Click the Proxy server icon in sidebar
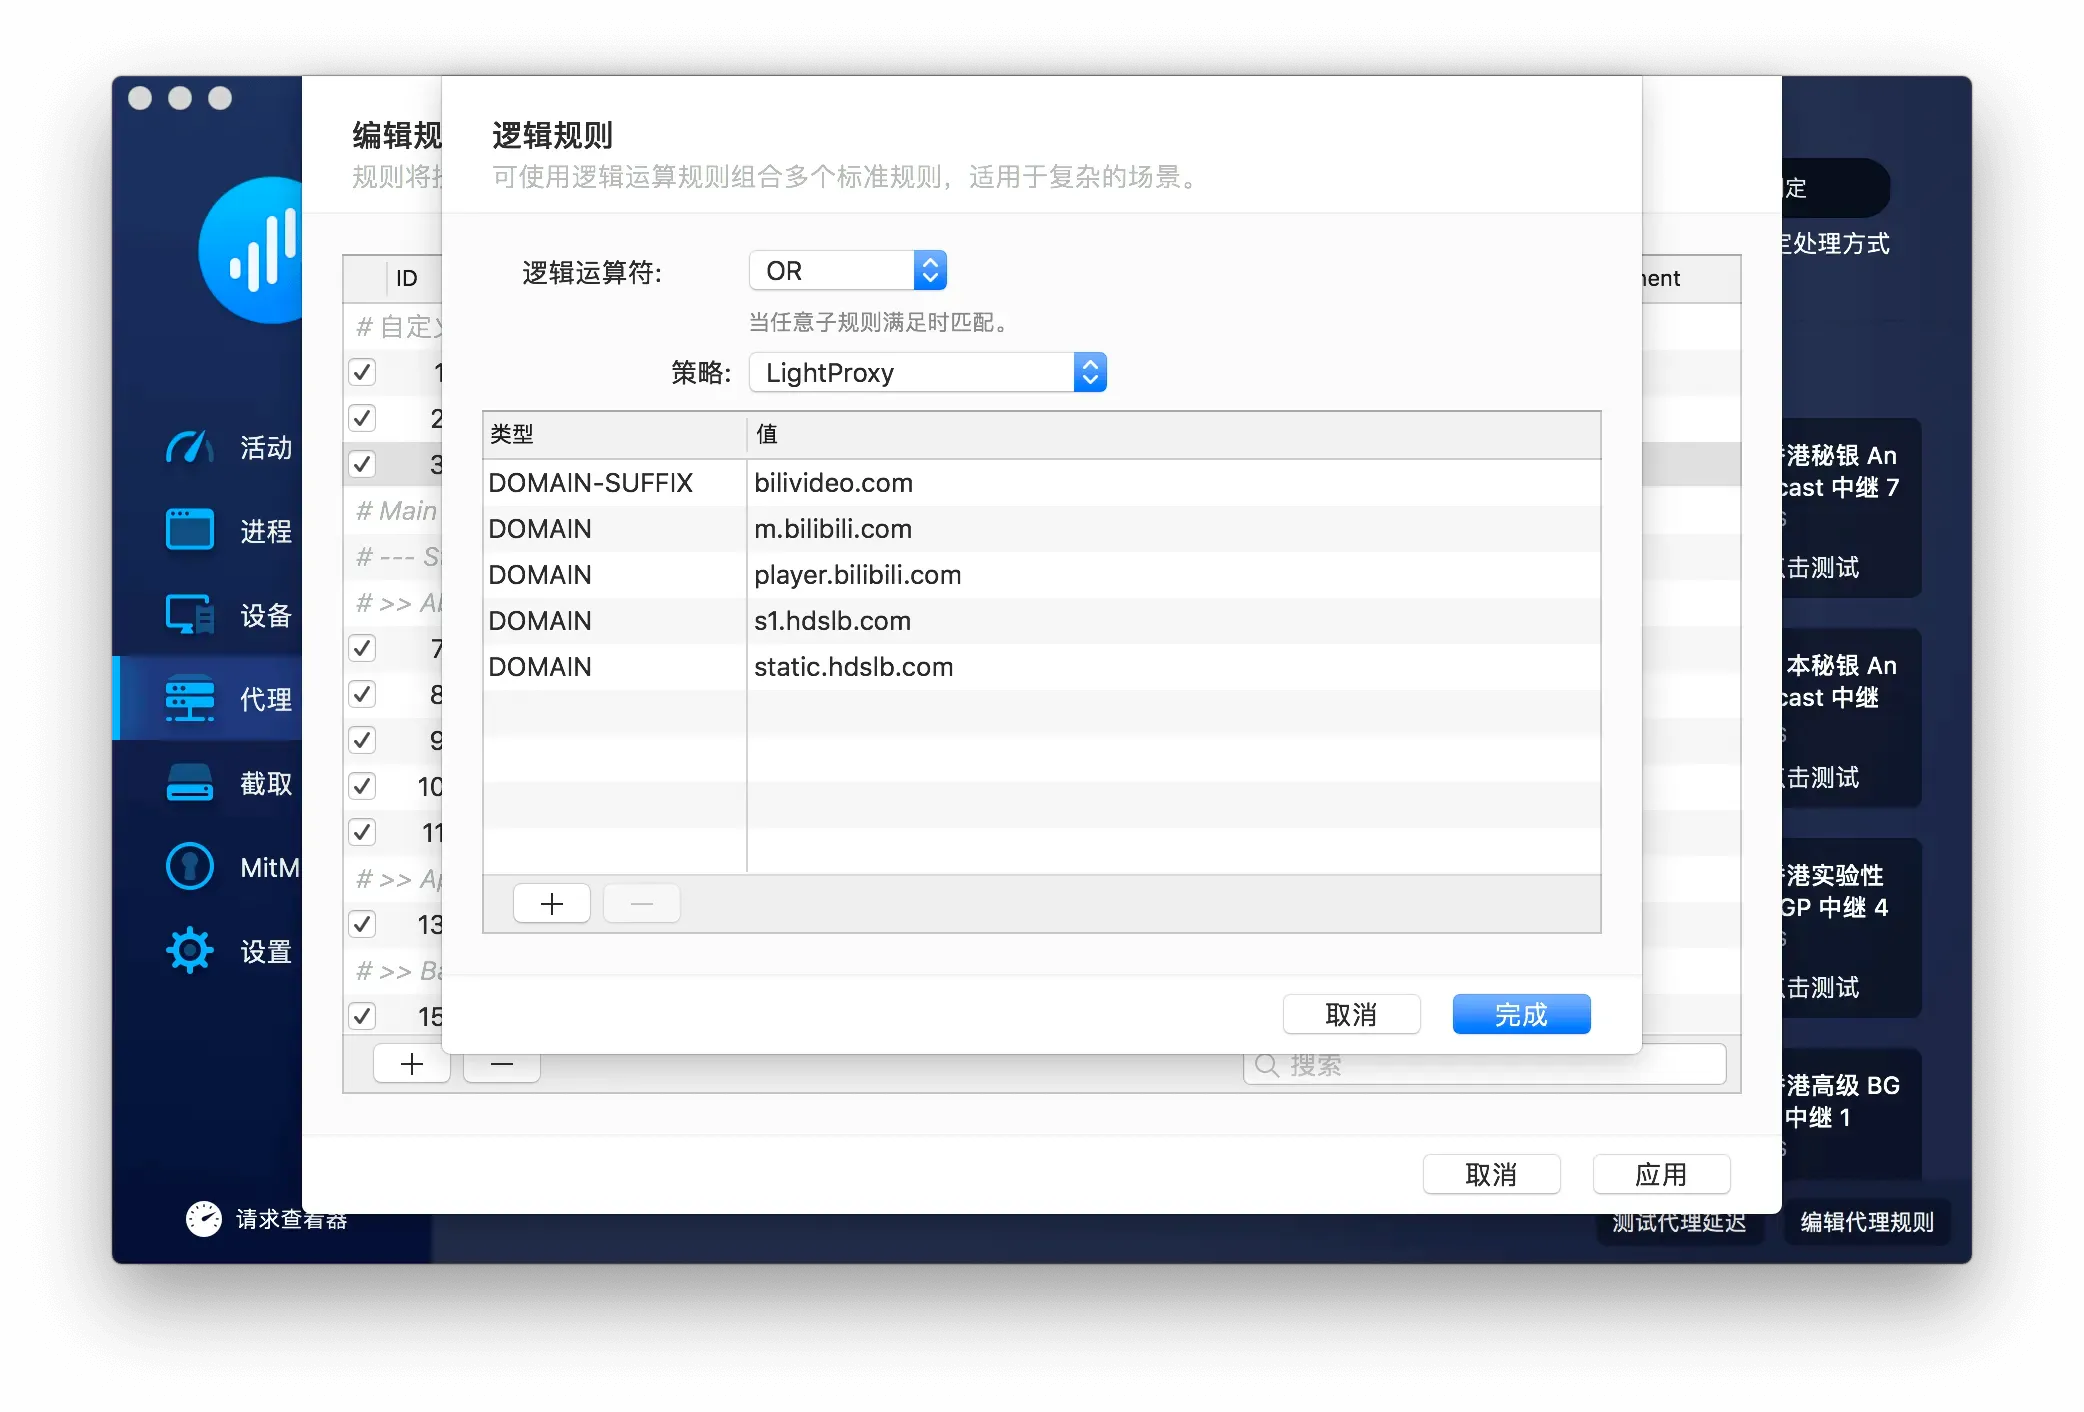Image resolution: width=2084 pixels, height=1412 pixels. point(190,698)
